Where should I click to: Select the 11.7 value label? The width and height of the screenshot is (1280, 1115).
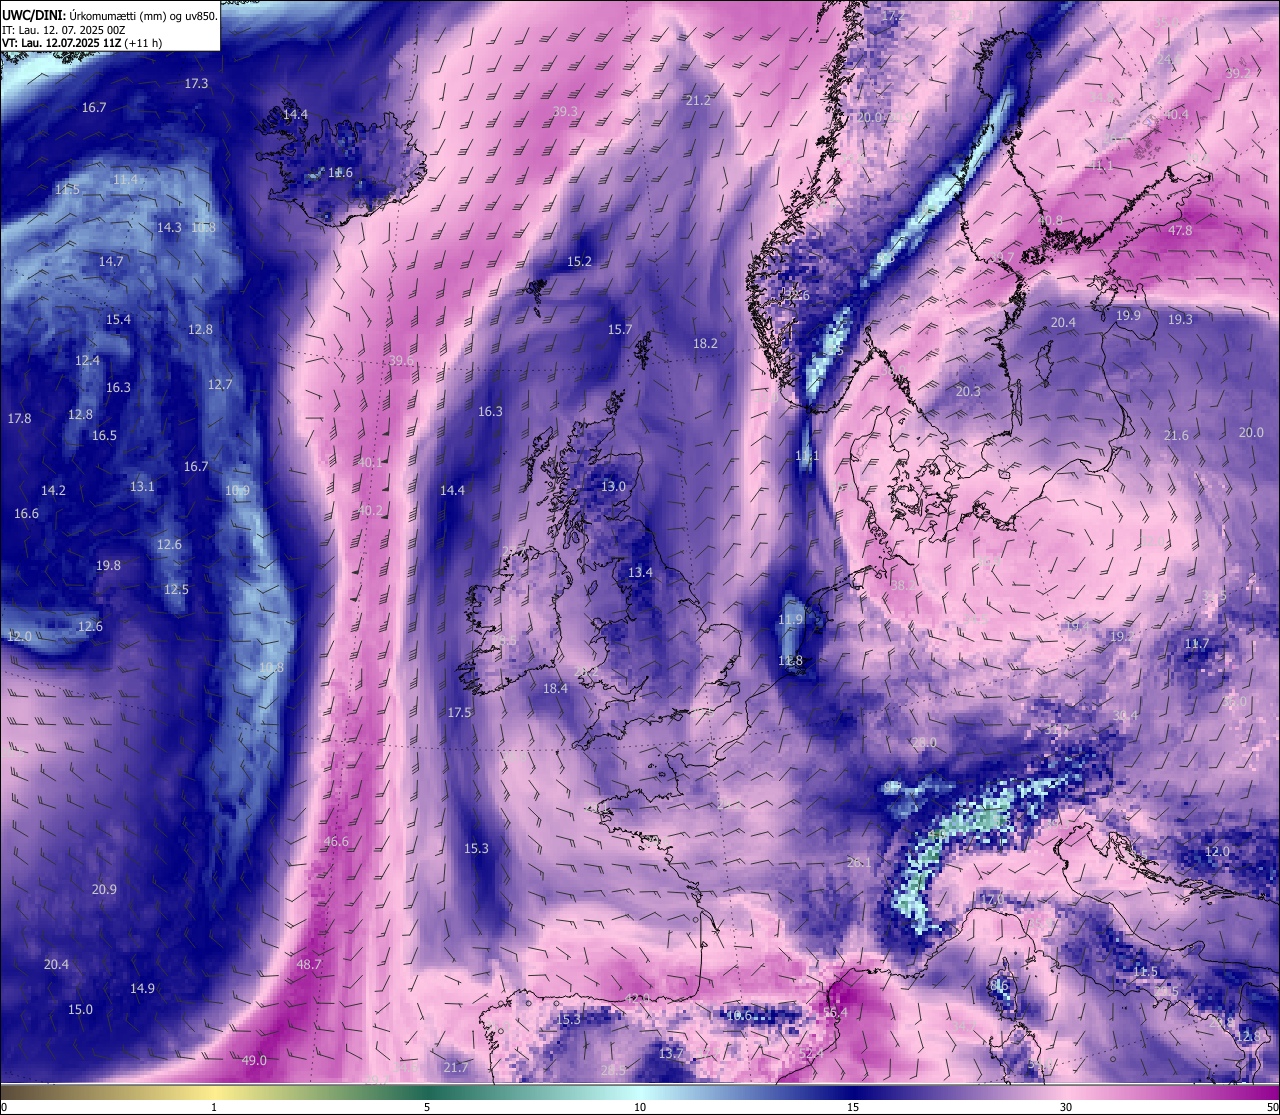click(x=1196, y=644)
